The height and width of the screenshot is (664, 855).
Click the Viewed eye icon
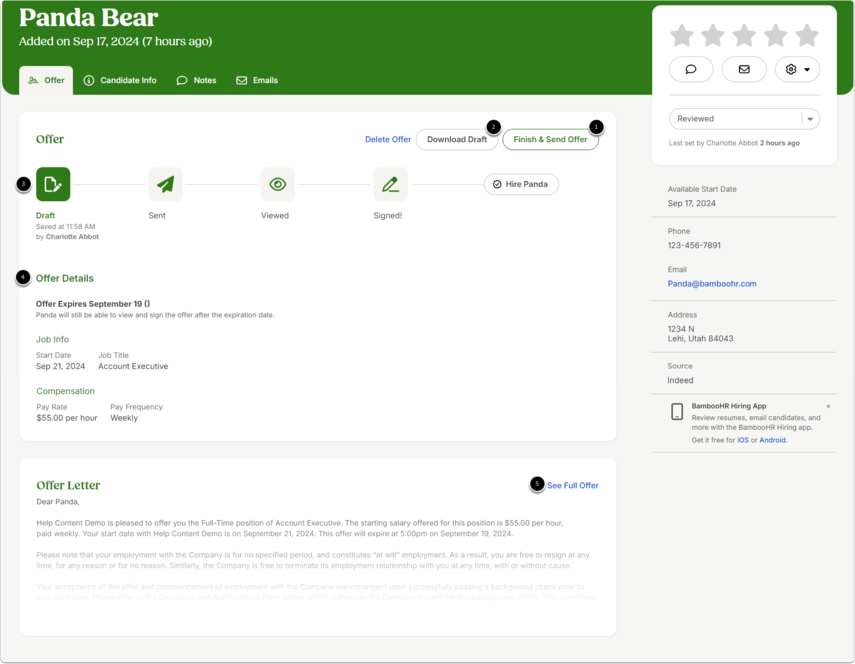[278, 184]
